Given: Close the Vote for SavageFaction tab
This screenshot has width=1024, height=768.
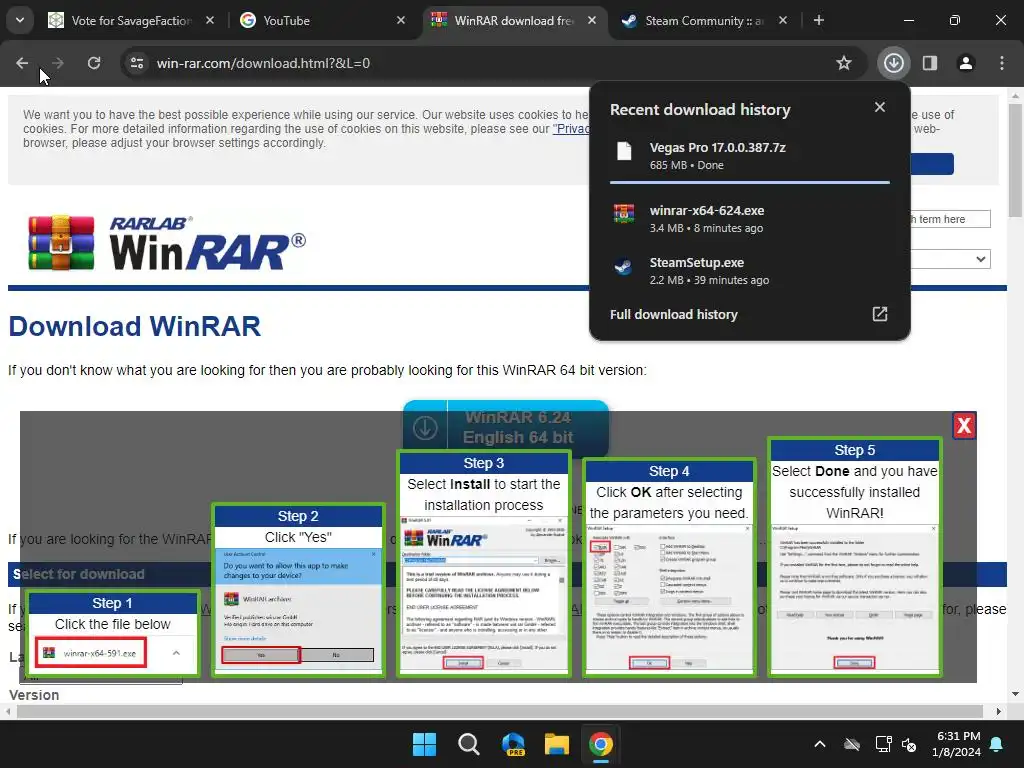Looking at the screenshot, I should tap(210, 20).
